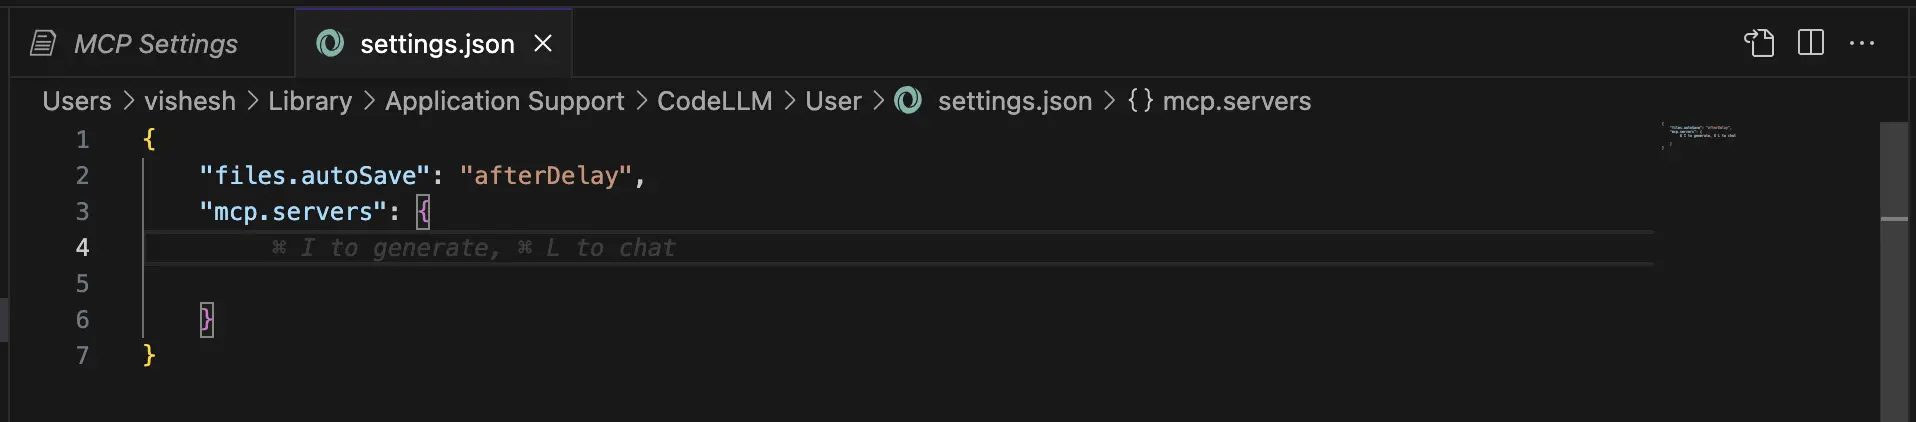
Task: Click the braces symbol icon before mcp.servers
Action: 1140,100
